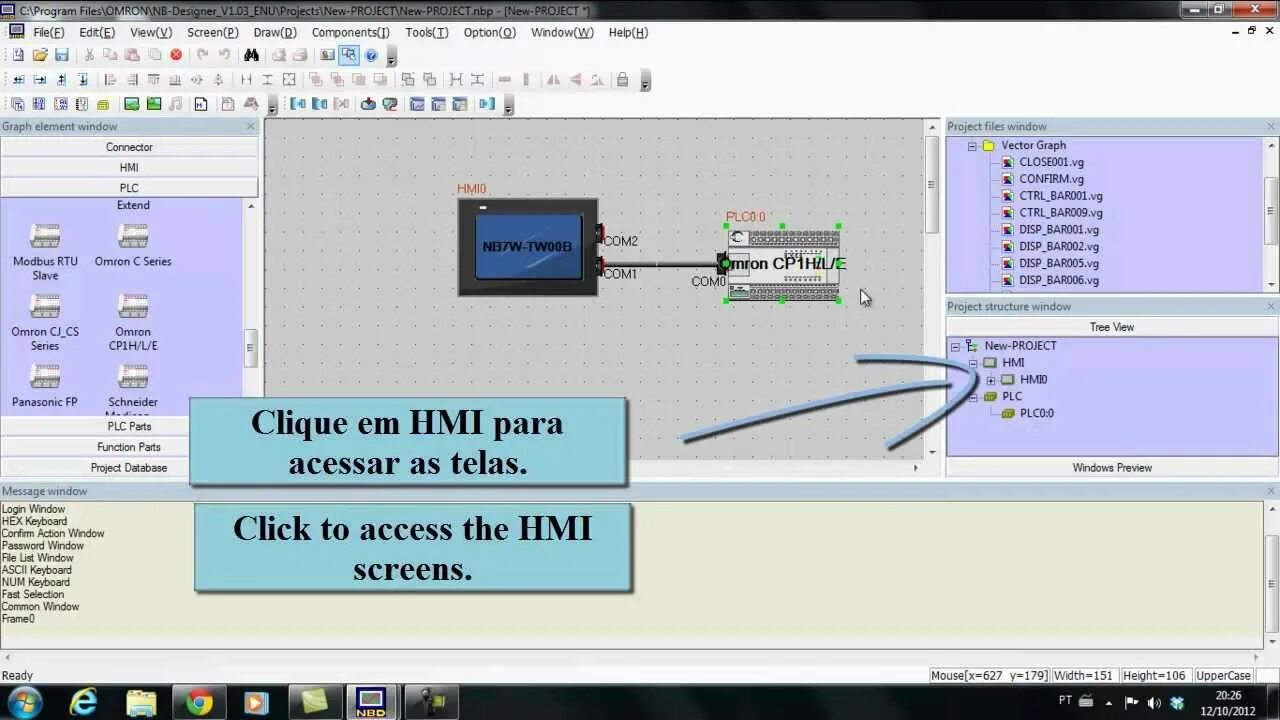This screenshot has width=1280, height=720.
Task: Click the Windows Start button
Action: (x=24, y=702)
